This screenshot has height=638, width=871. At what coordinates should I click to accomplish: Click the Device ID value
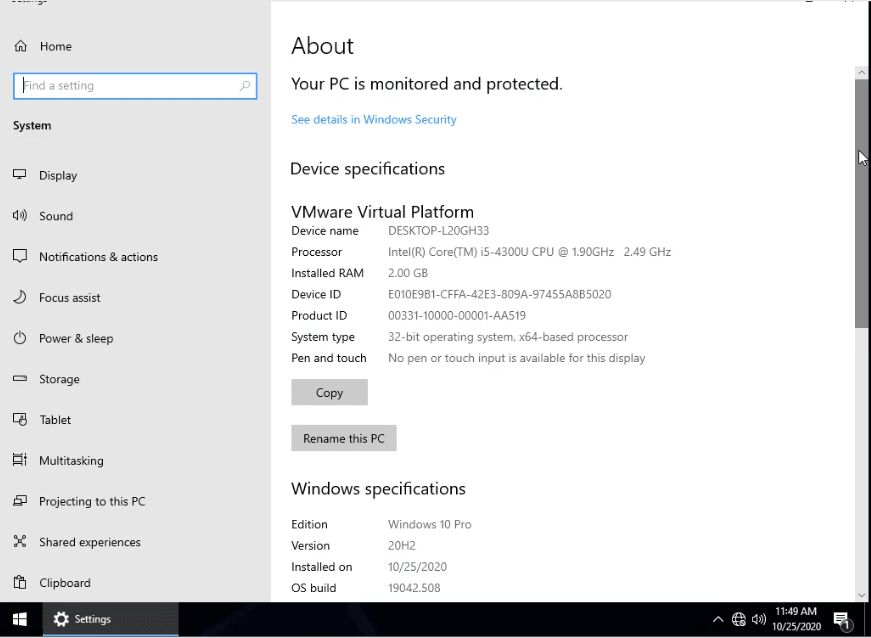499,294
